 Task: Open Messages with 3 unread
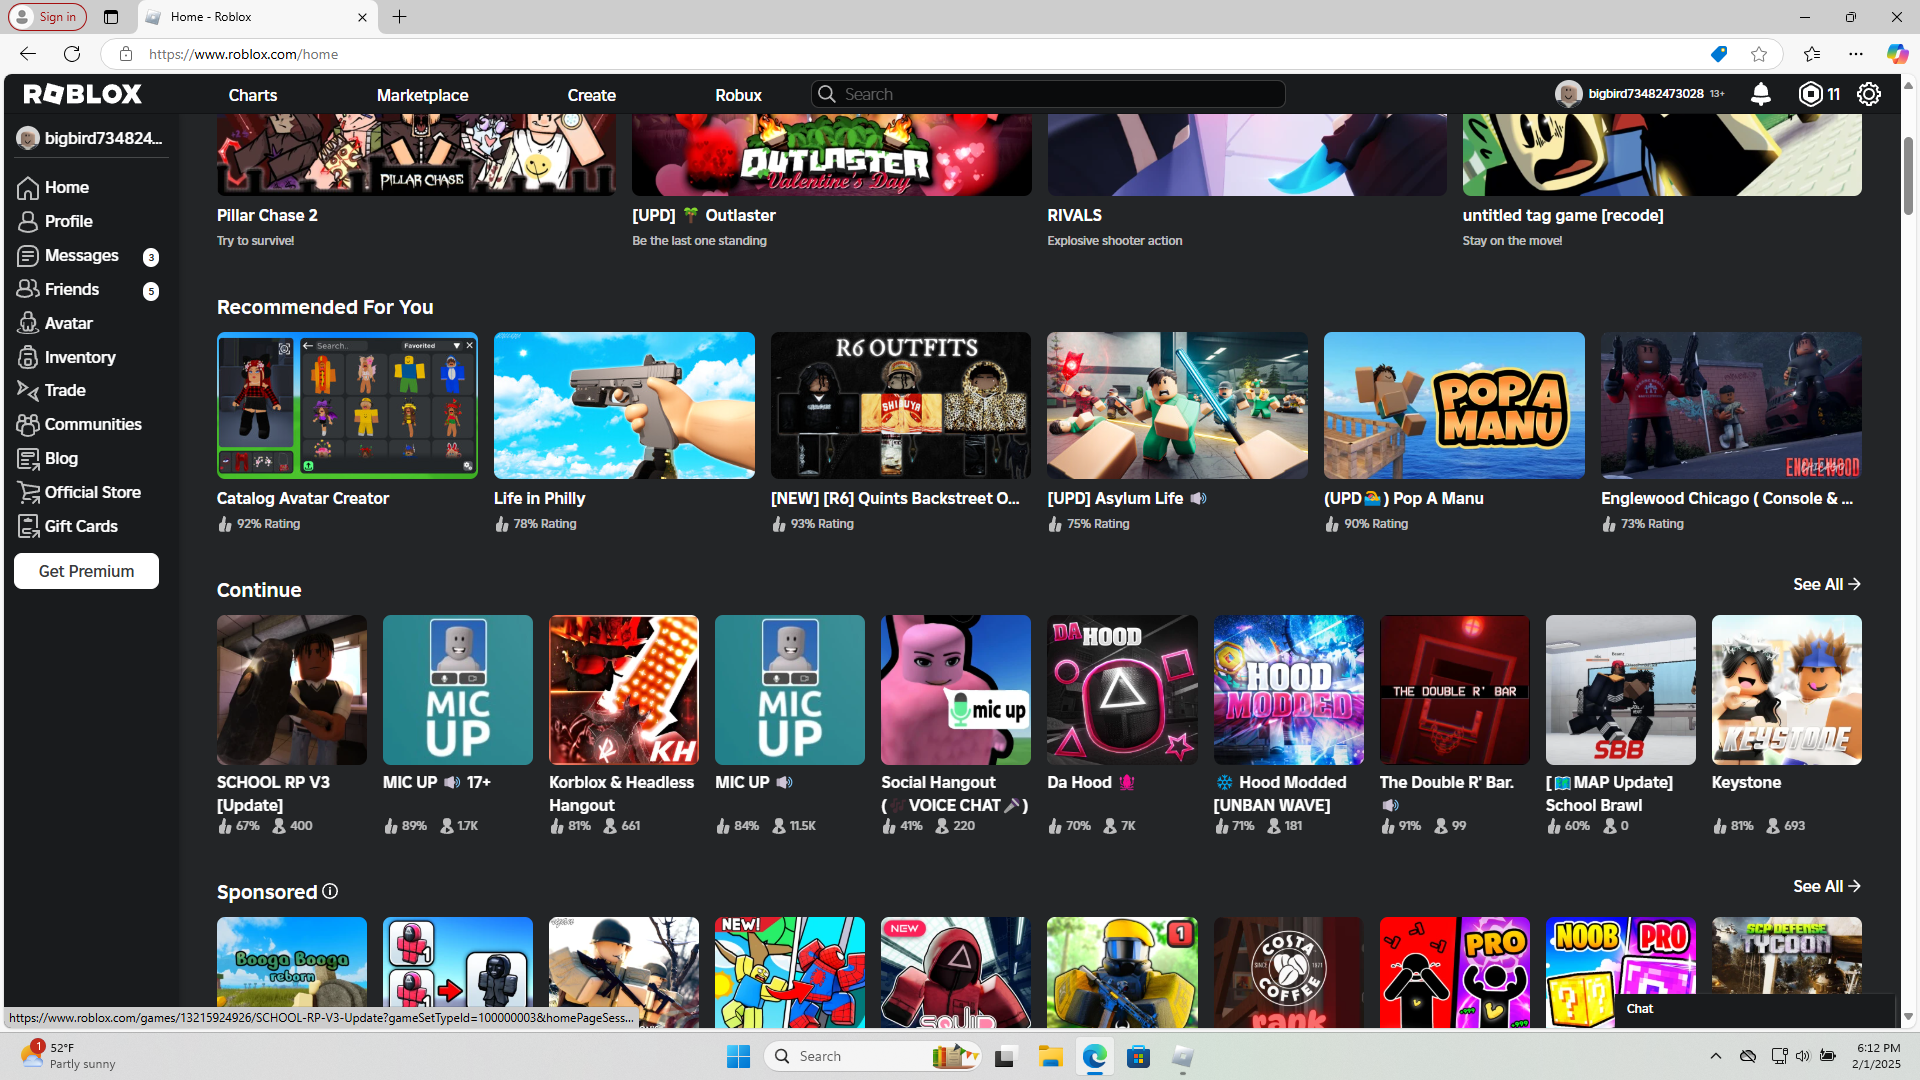click(x=81, y=255)
